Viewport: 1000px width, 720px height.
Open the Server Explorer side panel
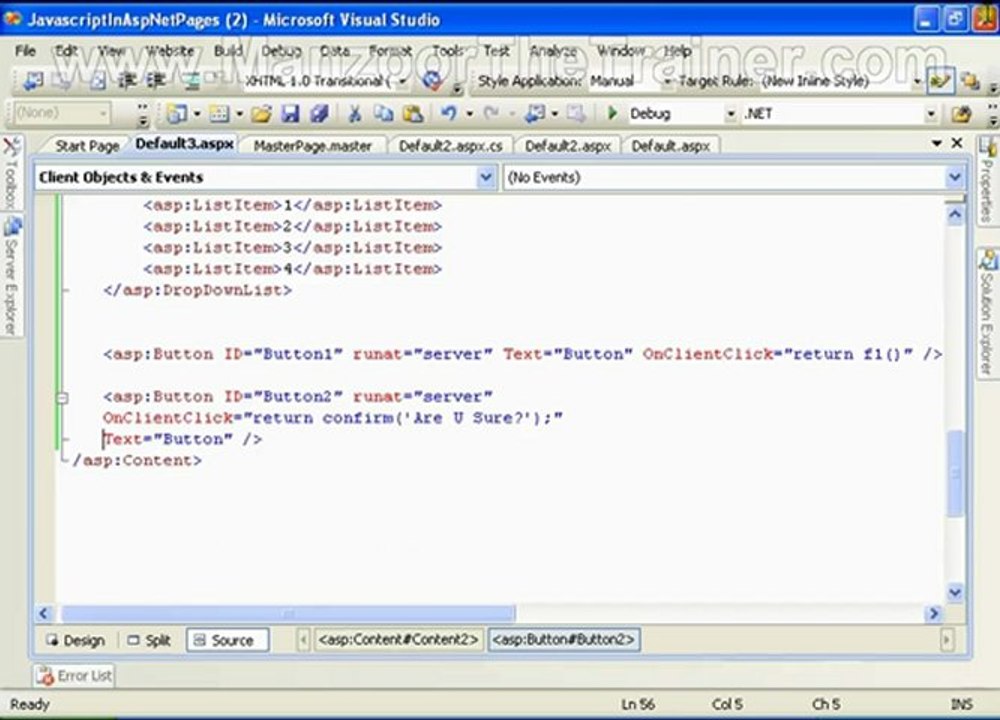click(x=11, y=276)
